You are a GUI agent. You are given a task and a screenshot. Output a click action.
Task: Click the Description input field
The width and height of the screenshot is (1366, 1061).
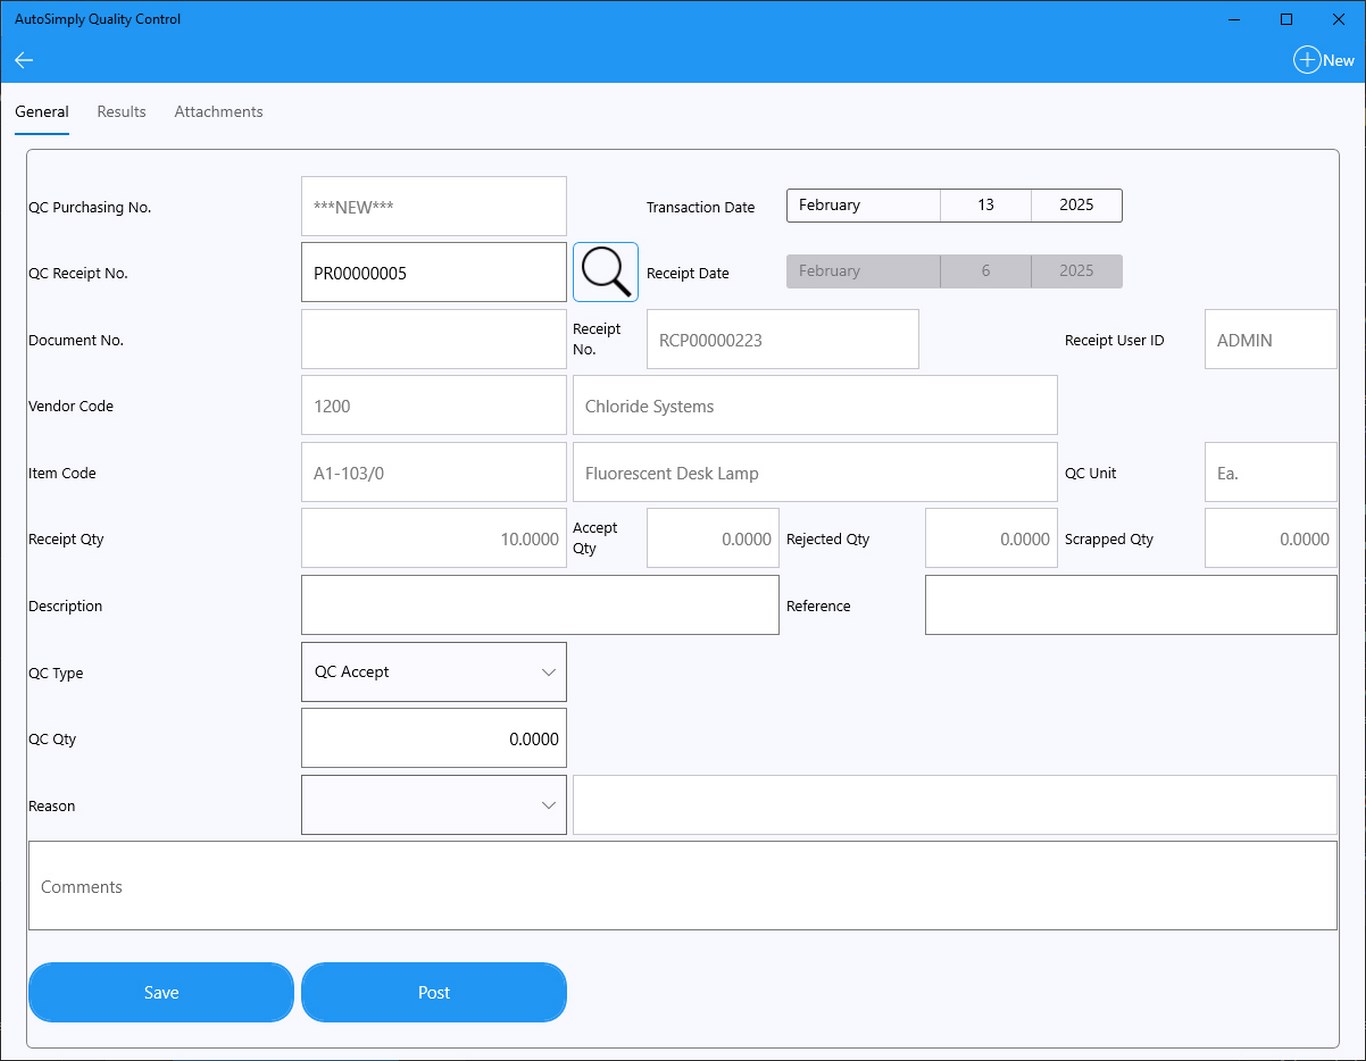(x=540, y=605)
